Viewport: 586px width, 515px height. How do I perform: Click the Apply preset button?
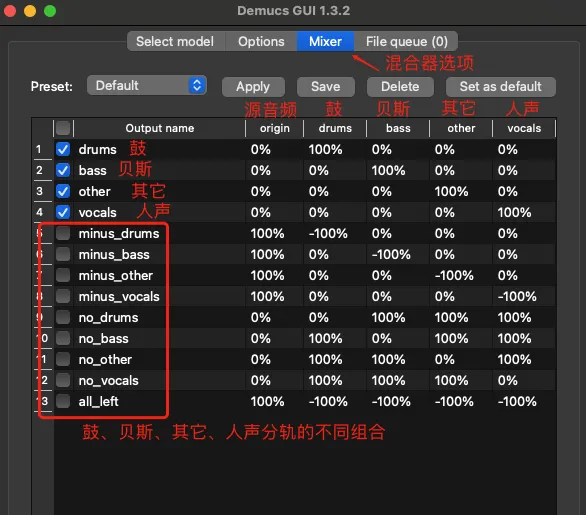[253, 87]
